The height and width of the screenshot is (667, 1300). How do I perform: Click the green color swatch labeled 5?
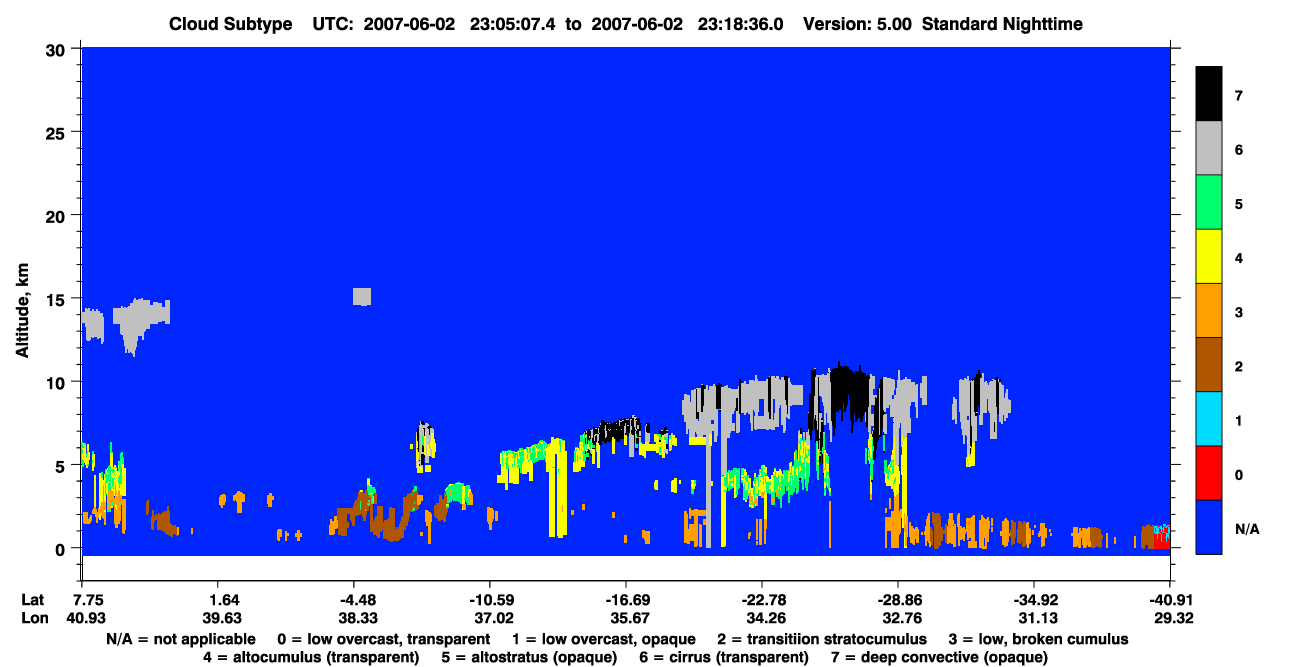point(1209,203)
